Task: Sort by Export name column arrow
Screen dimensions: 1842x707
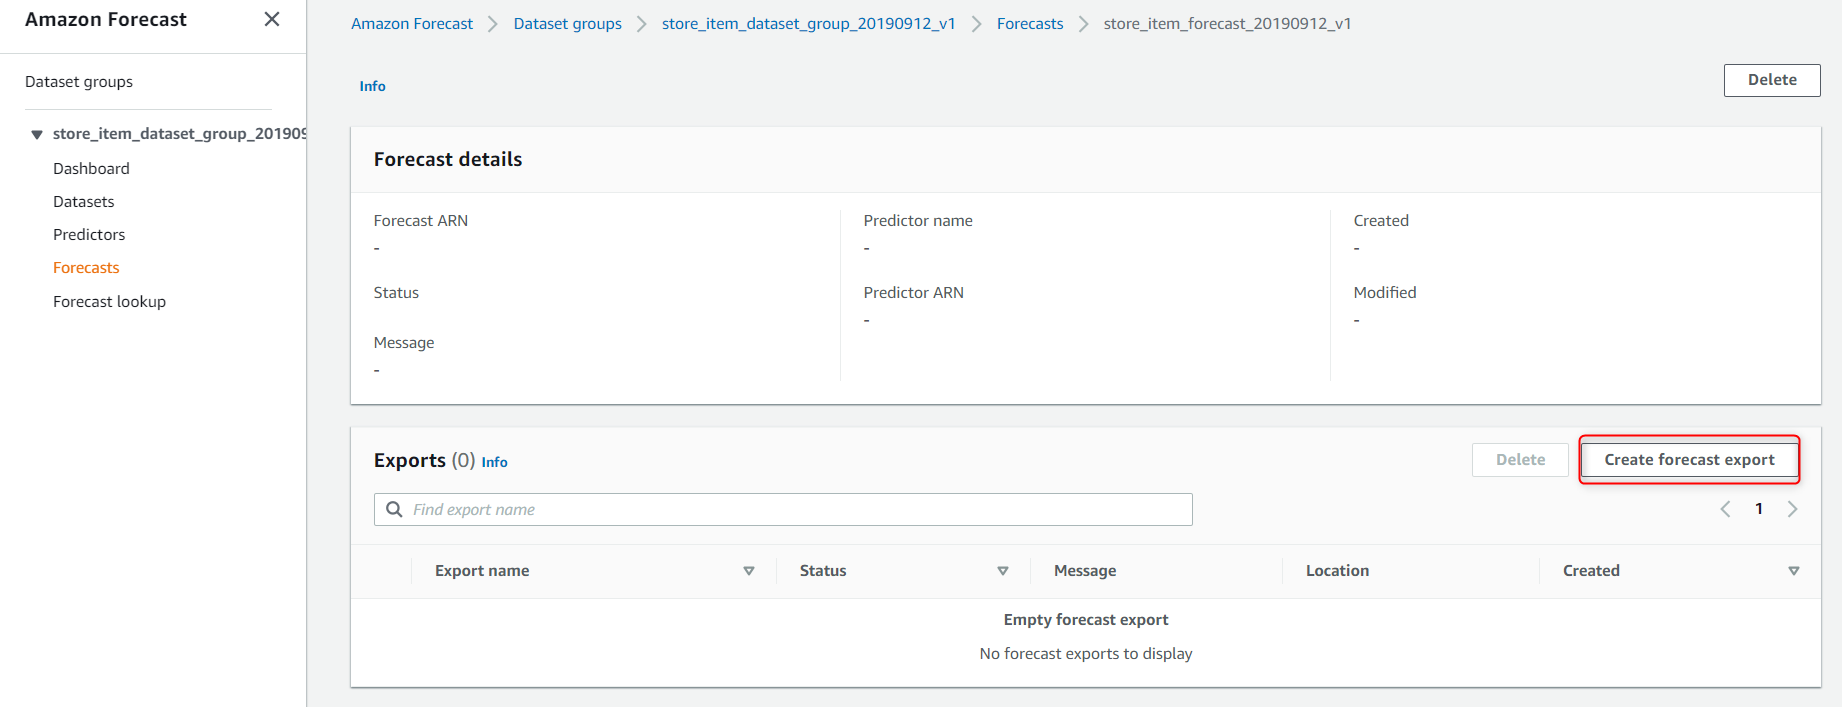Action: coord(749,571)
